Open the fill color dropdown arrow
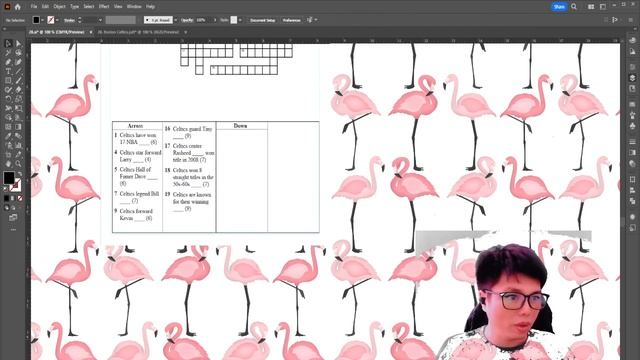 point(42,20)
